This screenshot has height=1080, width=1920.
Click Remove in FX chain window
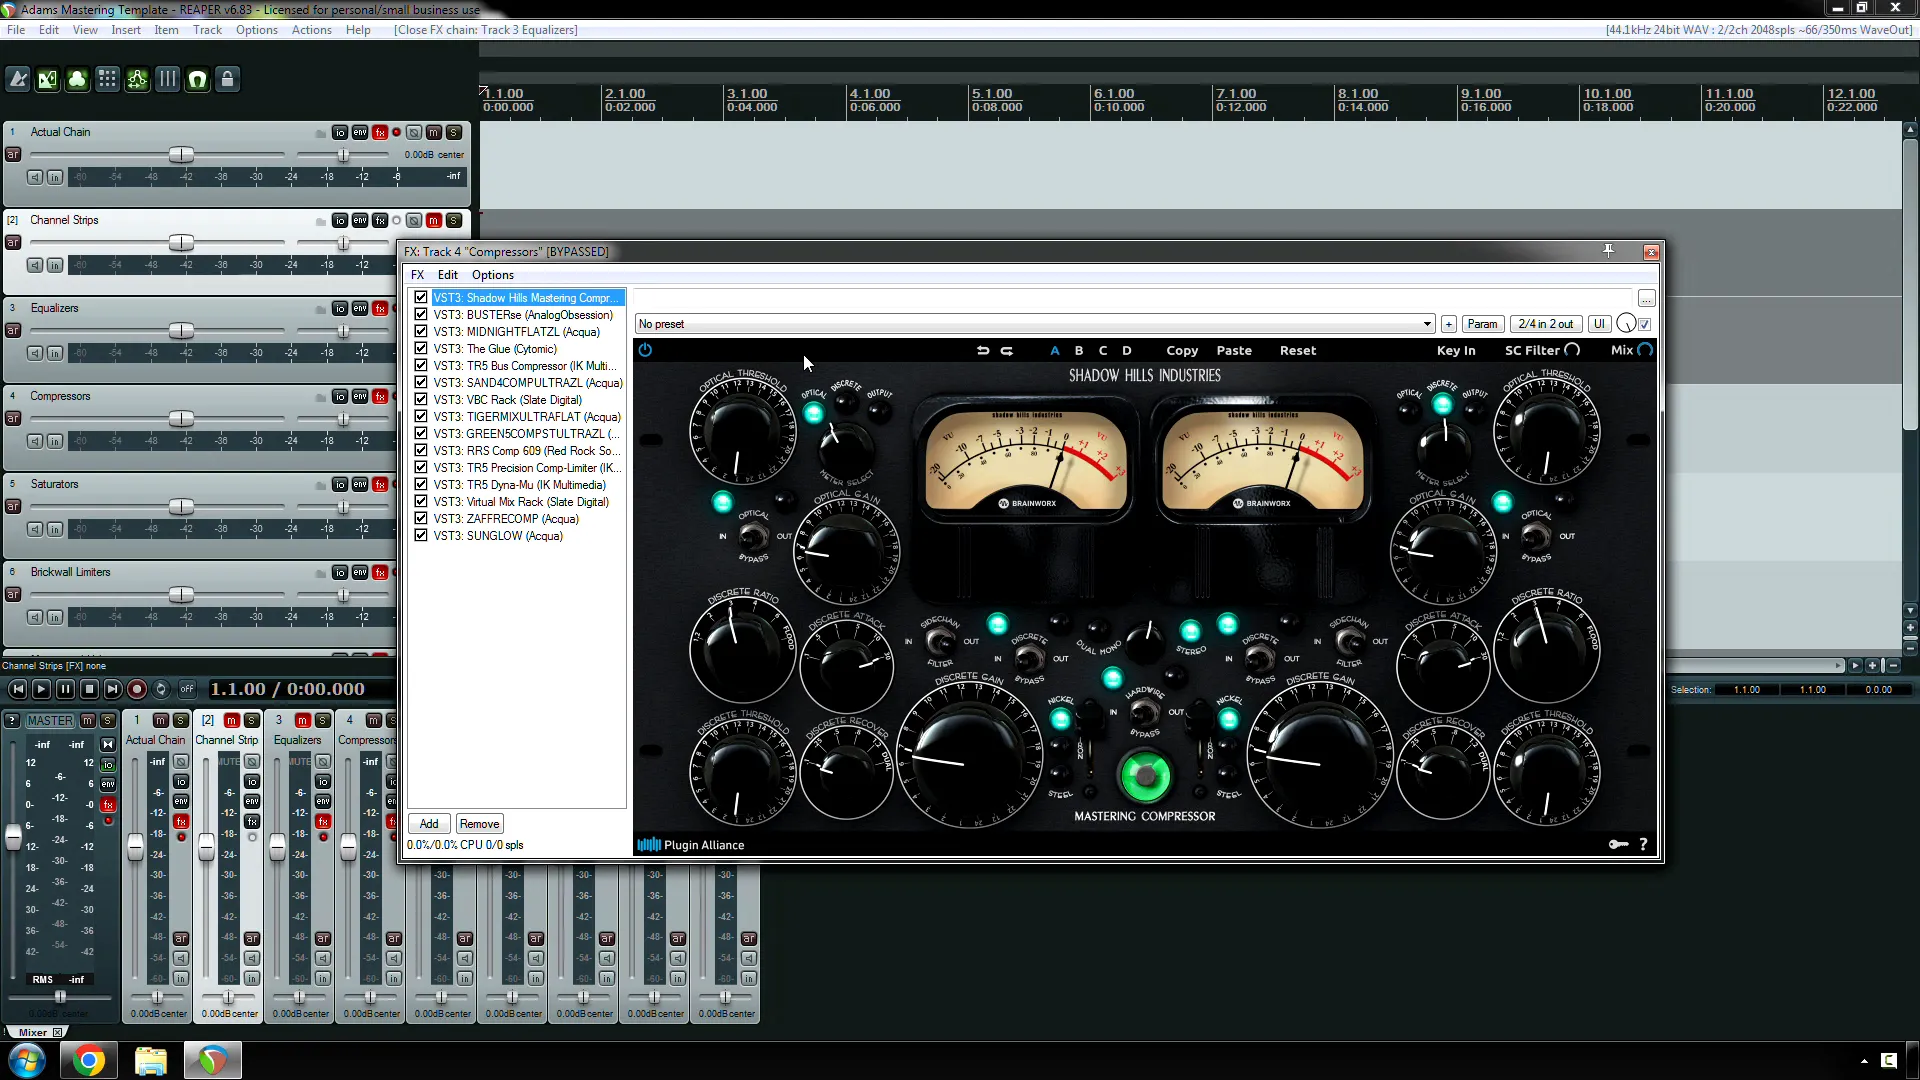point(479,824)
